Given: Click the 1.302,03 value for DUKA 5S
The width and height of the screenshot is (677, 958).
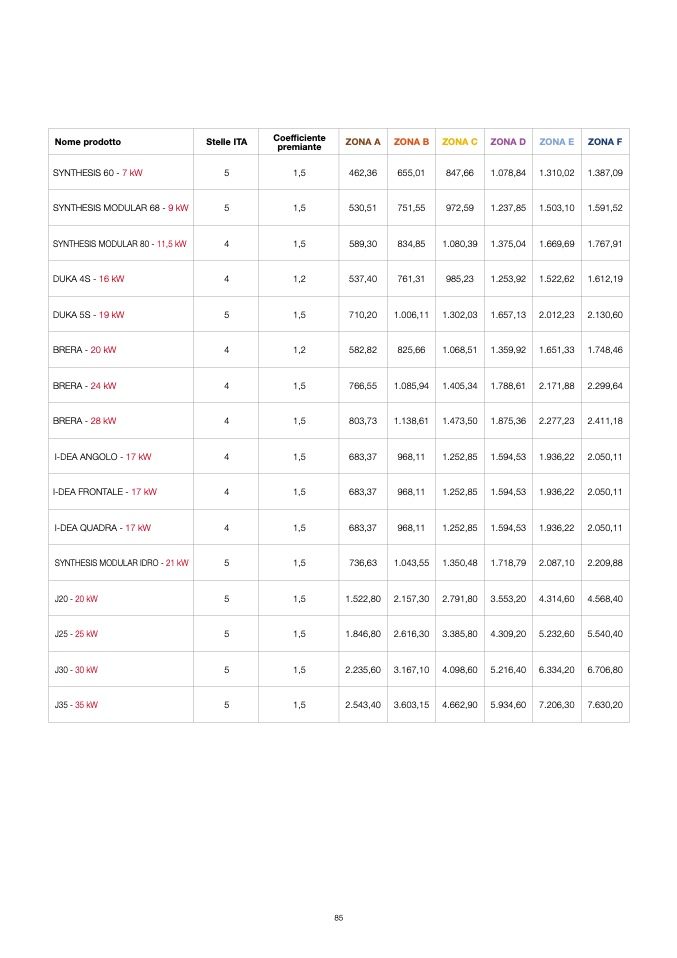Looking at the screenshot, I should coord(460,315).
